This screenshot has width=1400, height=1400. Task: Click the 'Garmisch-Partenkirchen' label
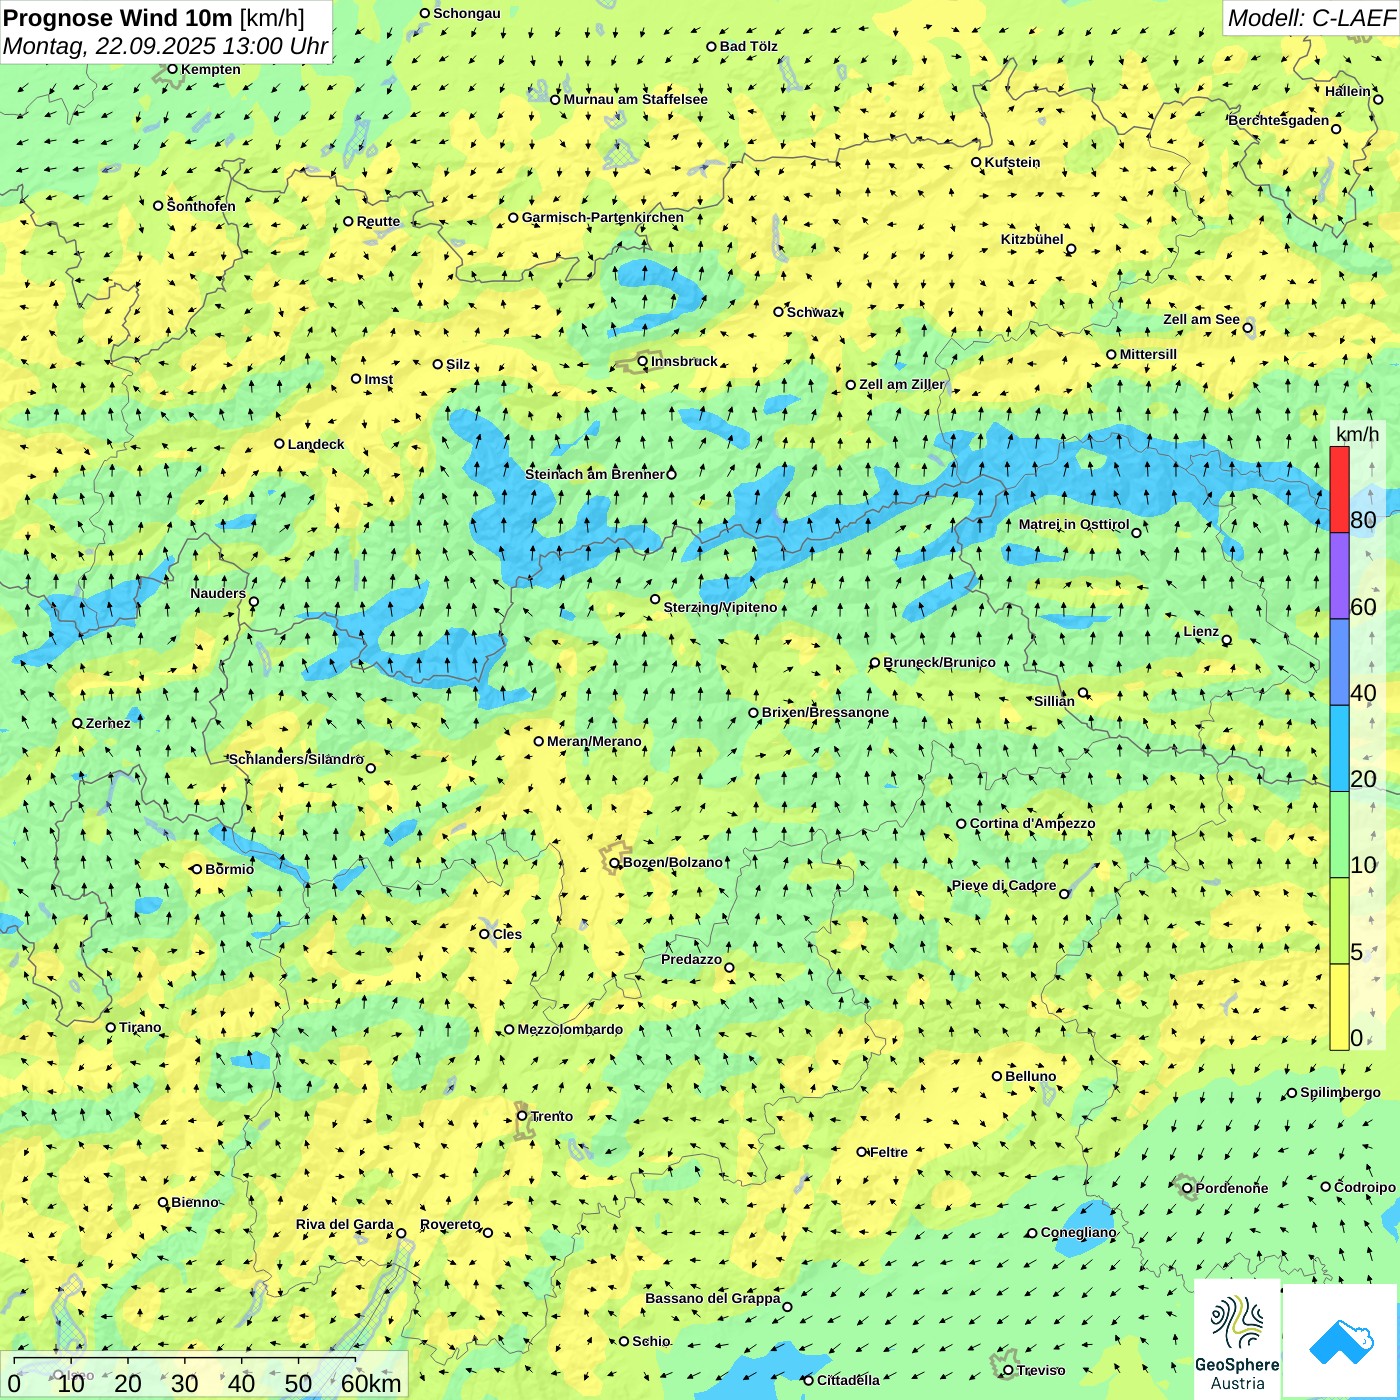click(x=603, y=217)
